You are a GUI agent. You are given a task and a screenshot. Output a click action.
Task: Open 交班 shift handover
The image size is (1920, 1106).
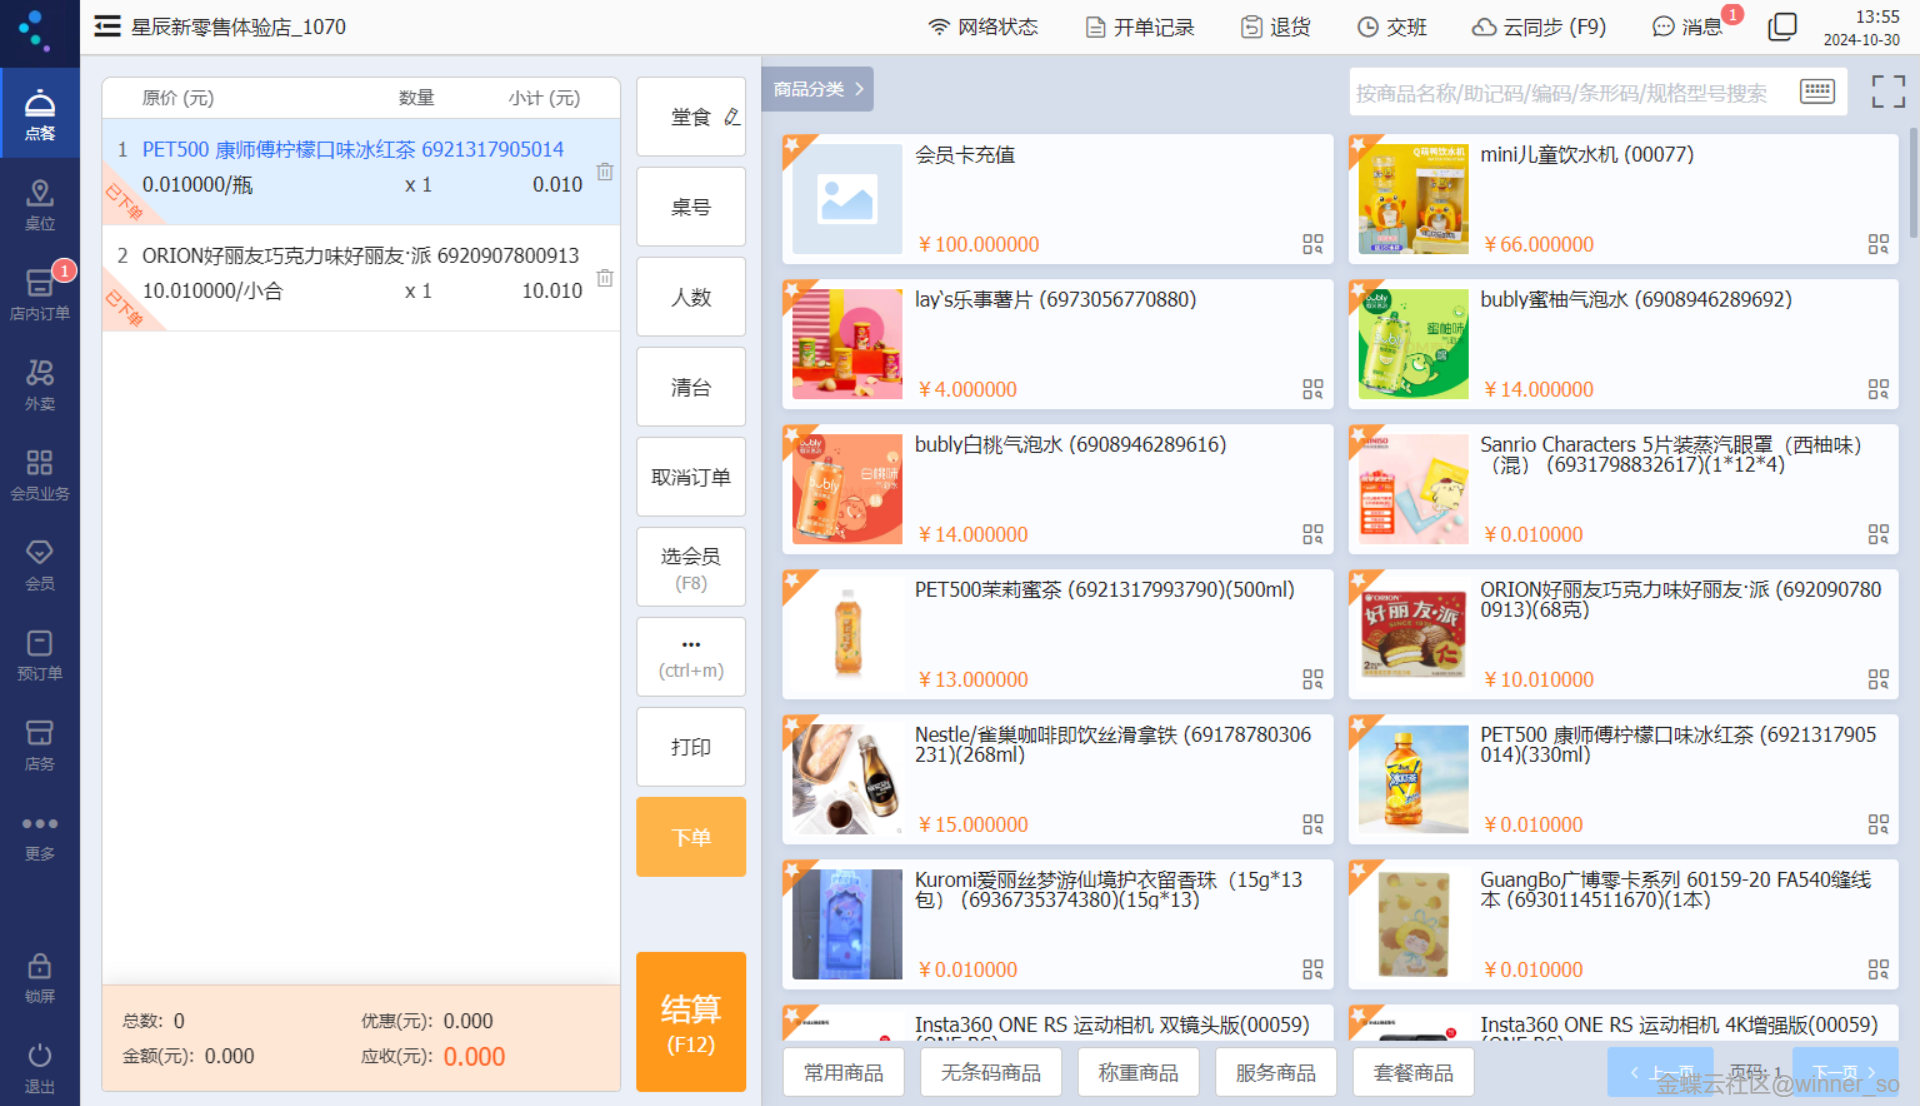pyautogui.click(x=1392, y=27)
